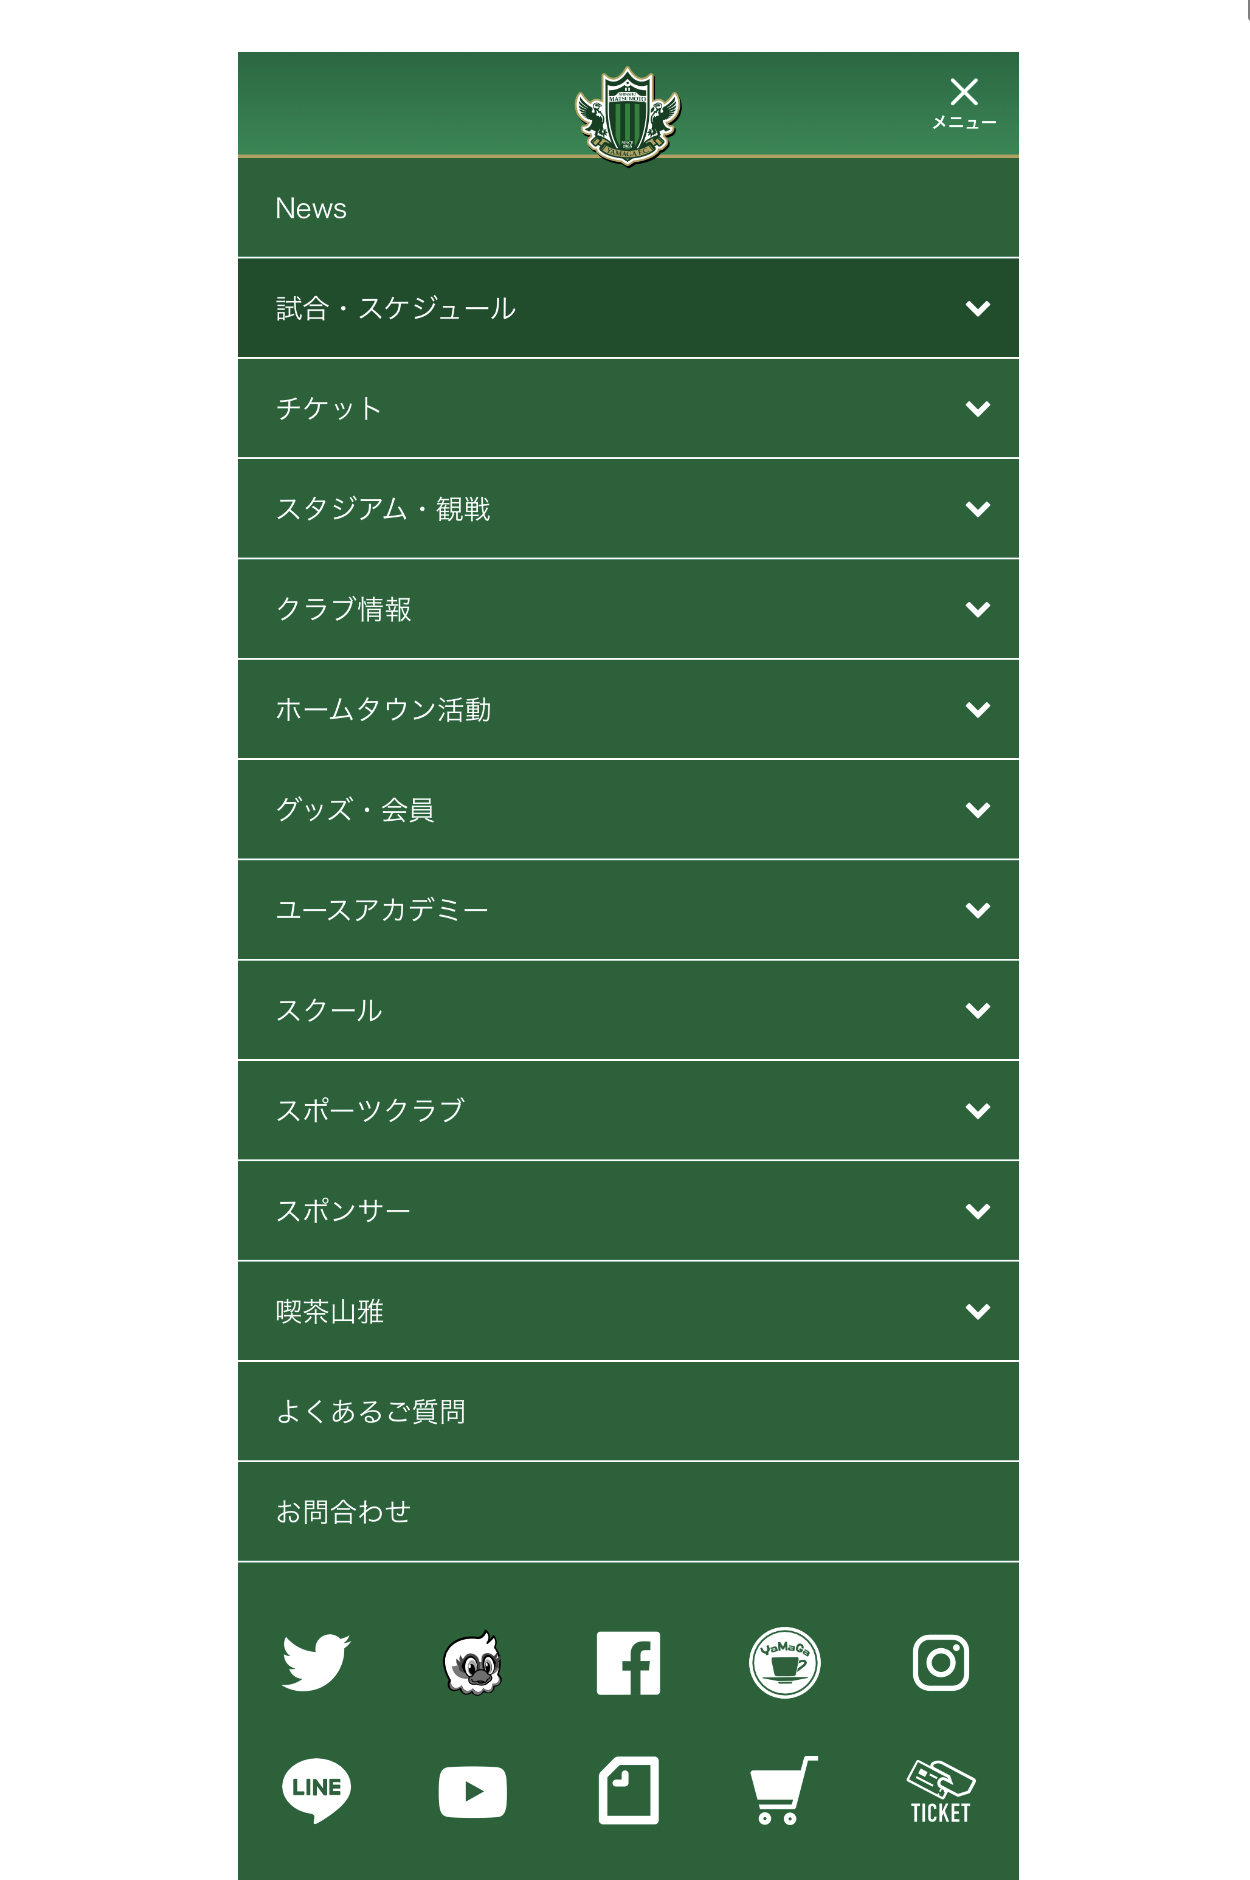
Task: Open the TICKET icon link
Action: [940, 1790]
